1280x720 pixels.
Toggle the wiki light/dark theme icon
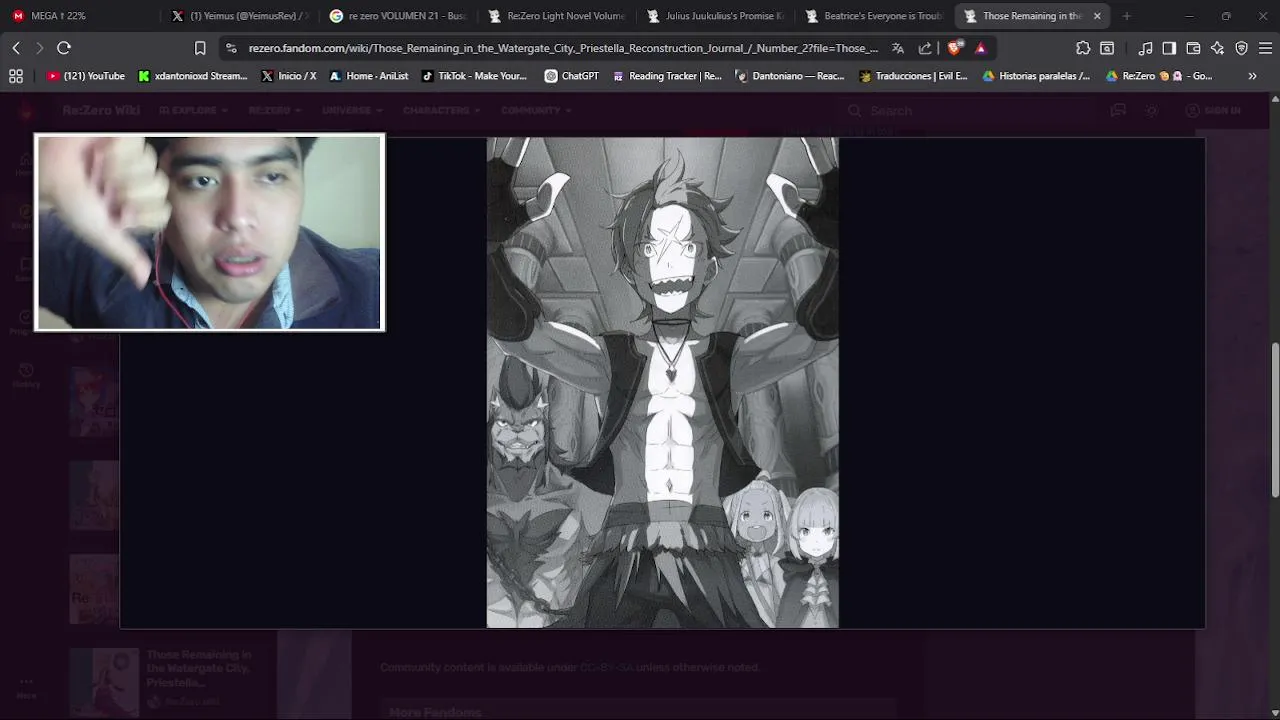click(1152, 110)
